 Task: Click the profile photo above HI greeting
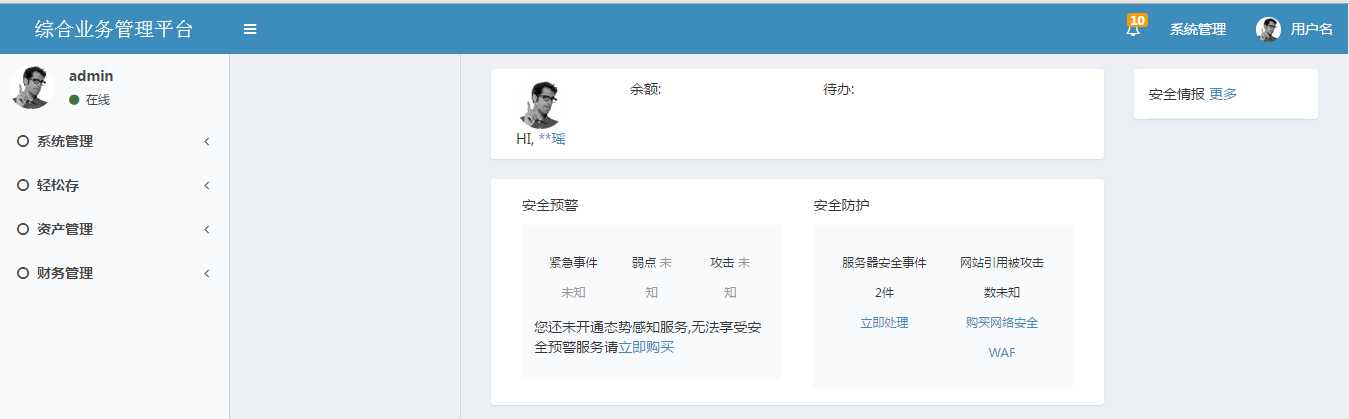click(x=541, y=104)
